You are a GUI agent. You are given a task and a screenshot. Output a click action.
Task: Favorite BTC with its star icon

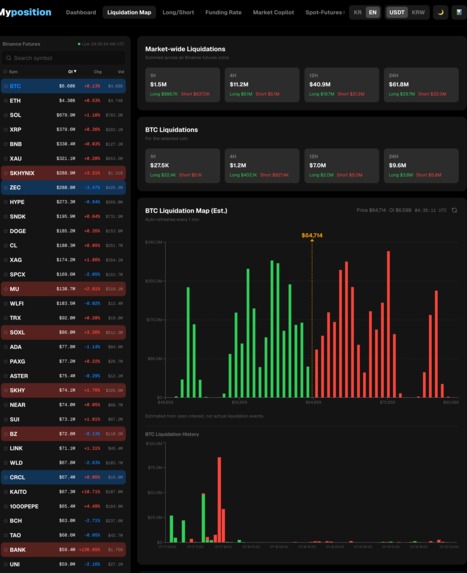tap(5, 86)
